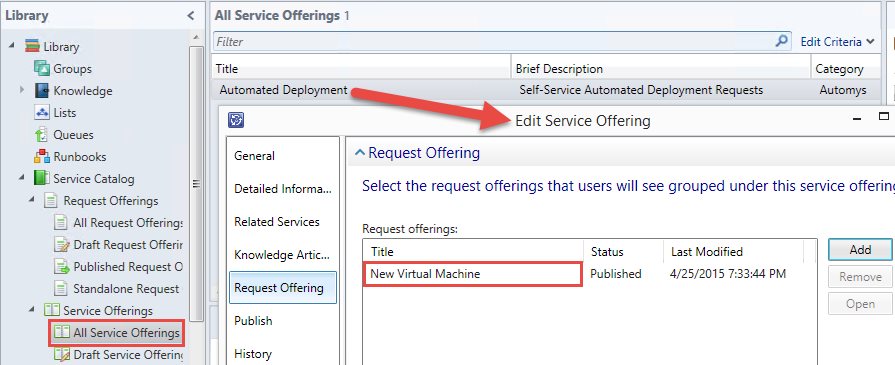
Task: Open the Detailed Information tab
Action: 283,188
